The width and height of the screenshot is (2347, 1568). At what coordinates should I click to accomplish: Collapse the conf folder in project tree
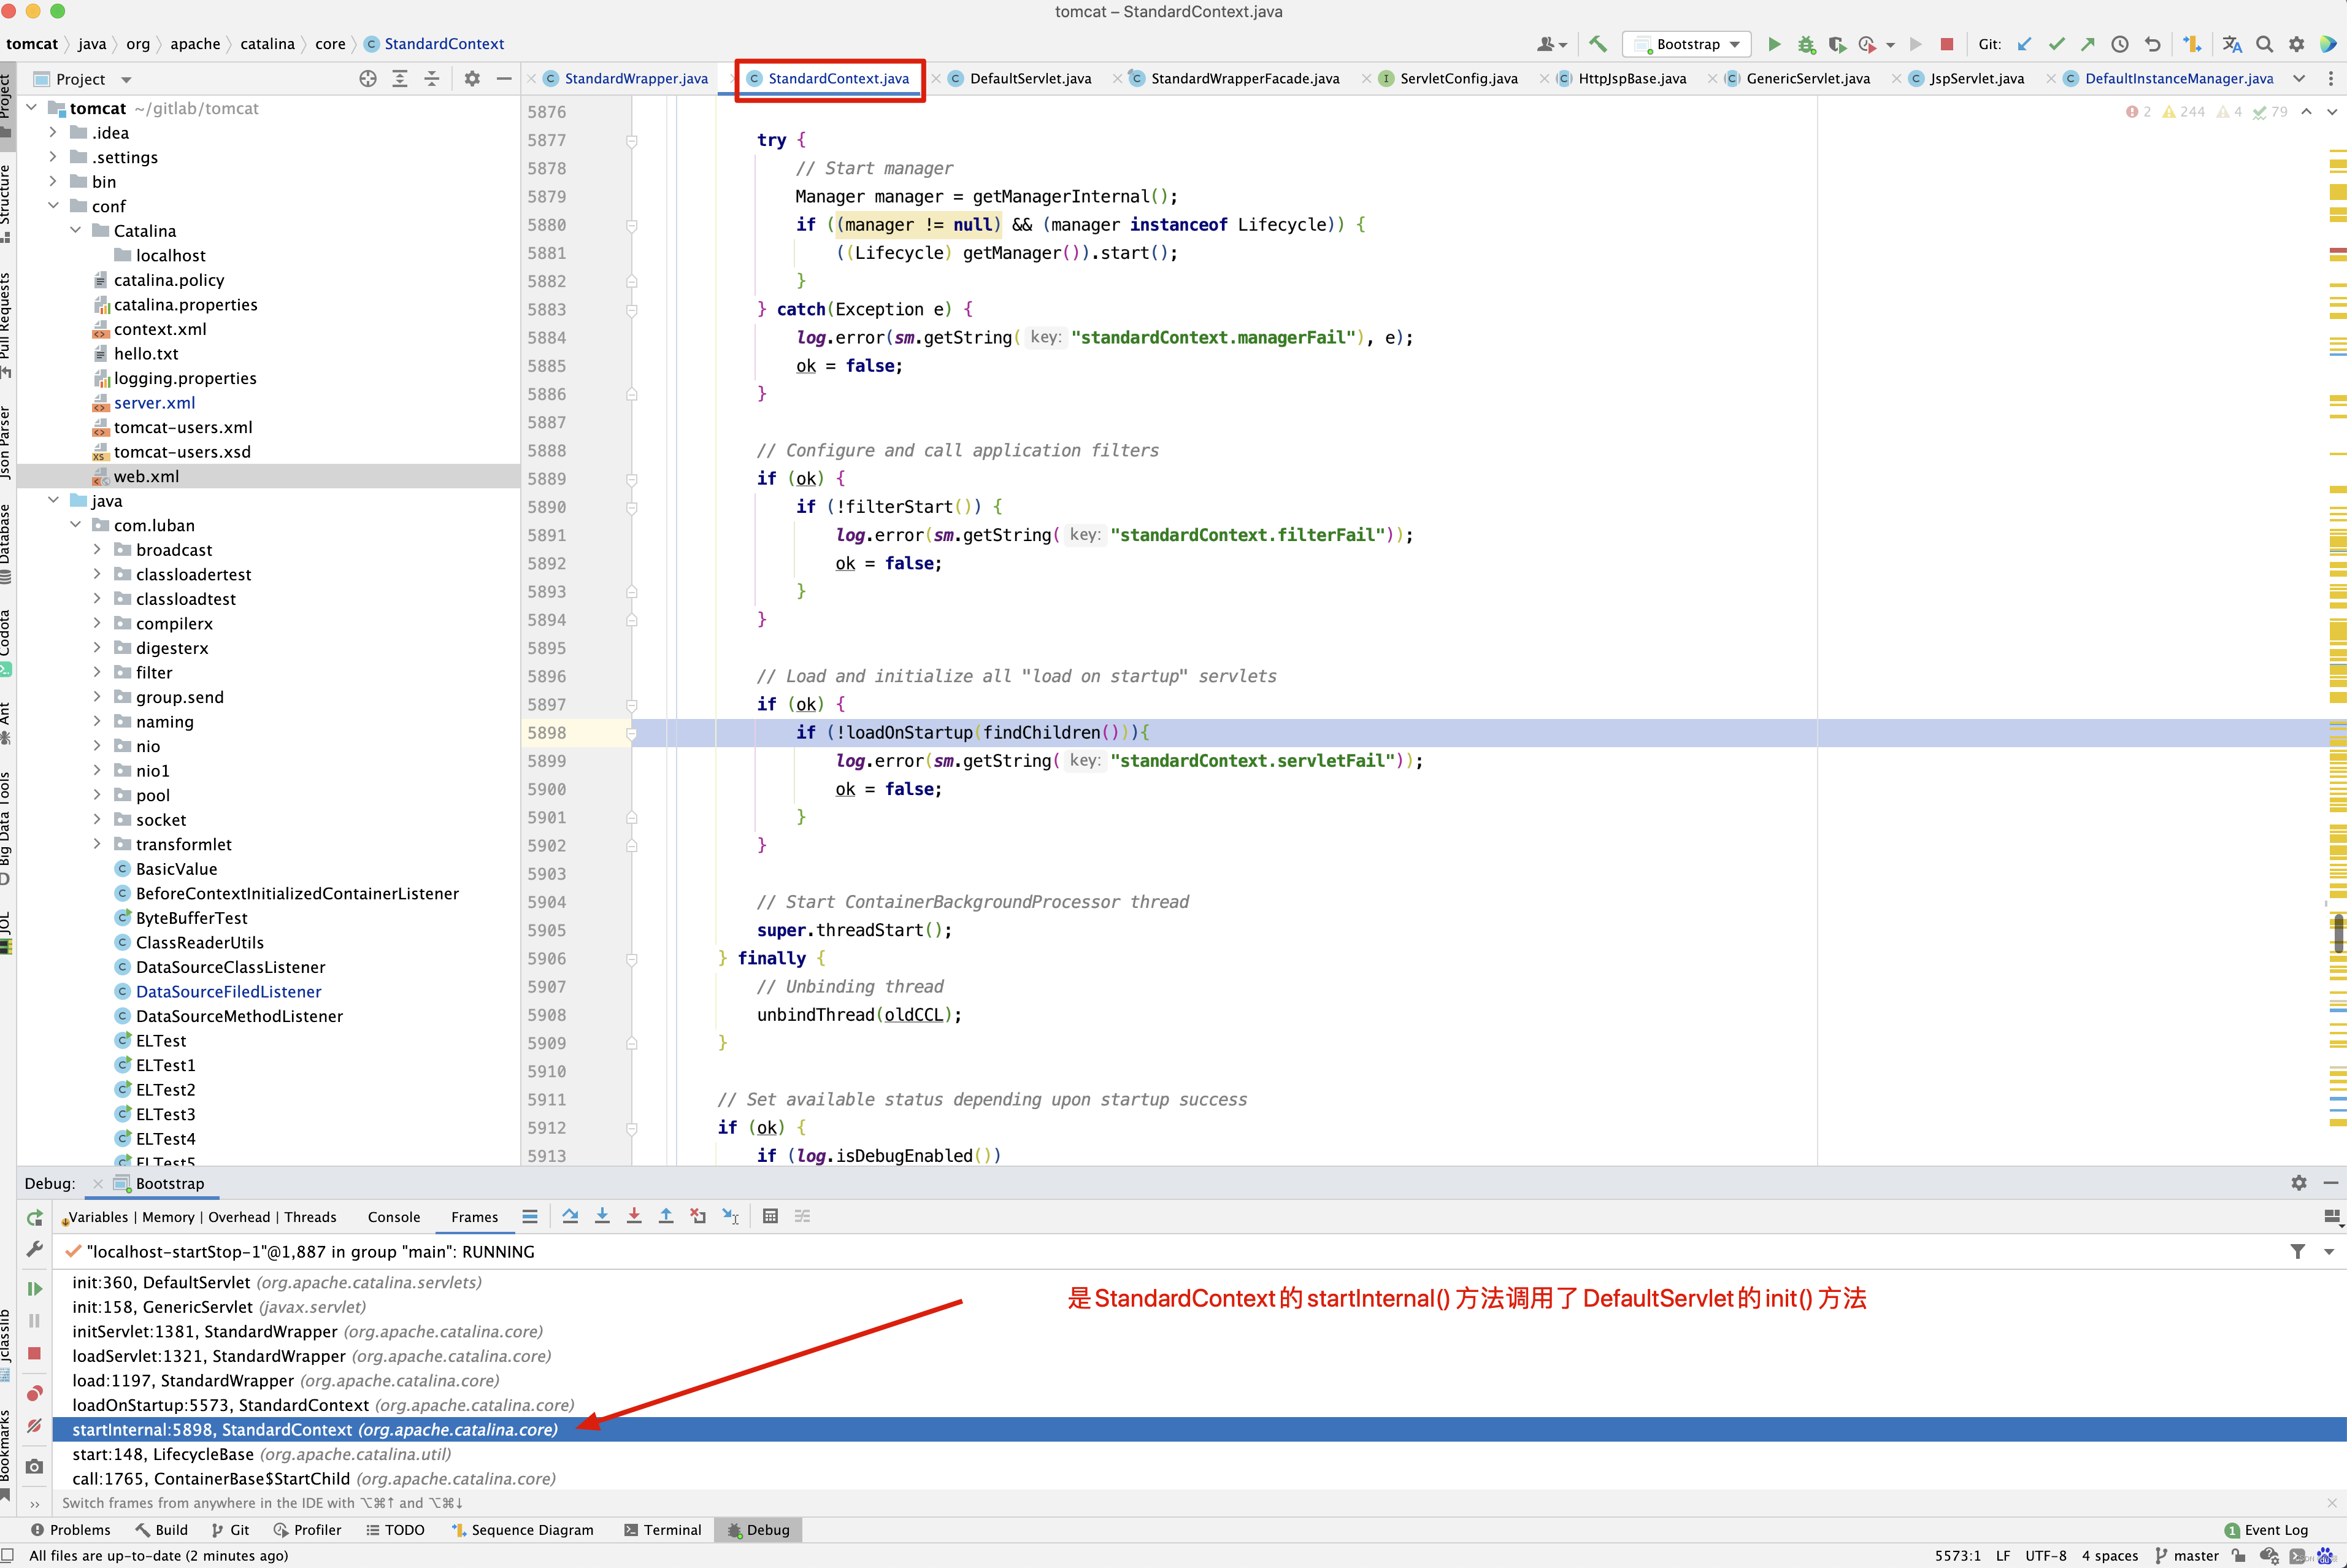click(x=54, y=206)
